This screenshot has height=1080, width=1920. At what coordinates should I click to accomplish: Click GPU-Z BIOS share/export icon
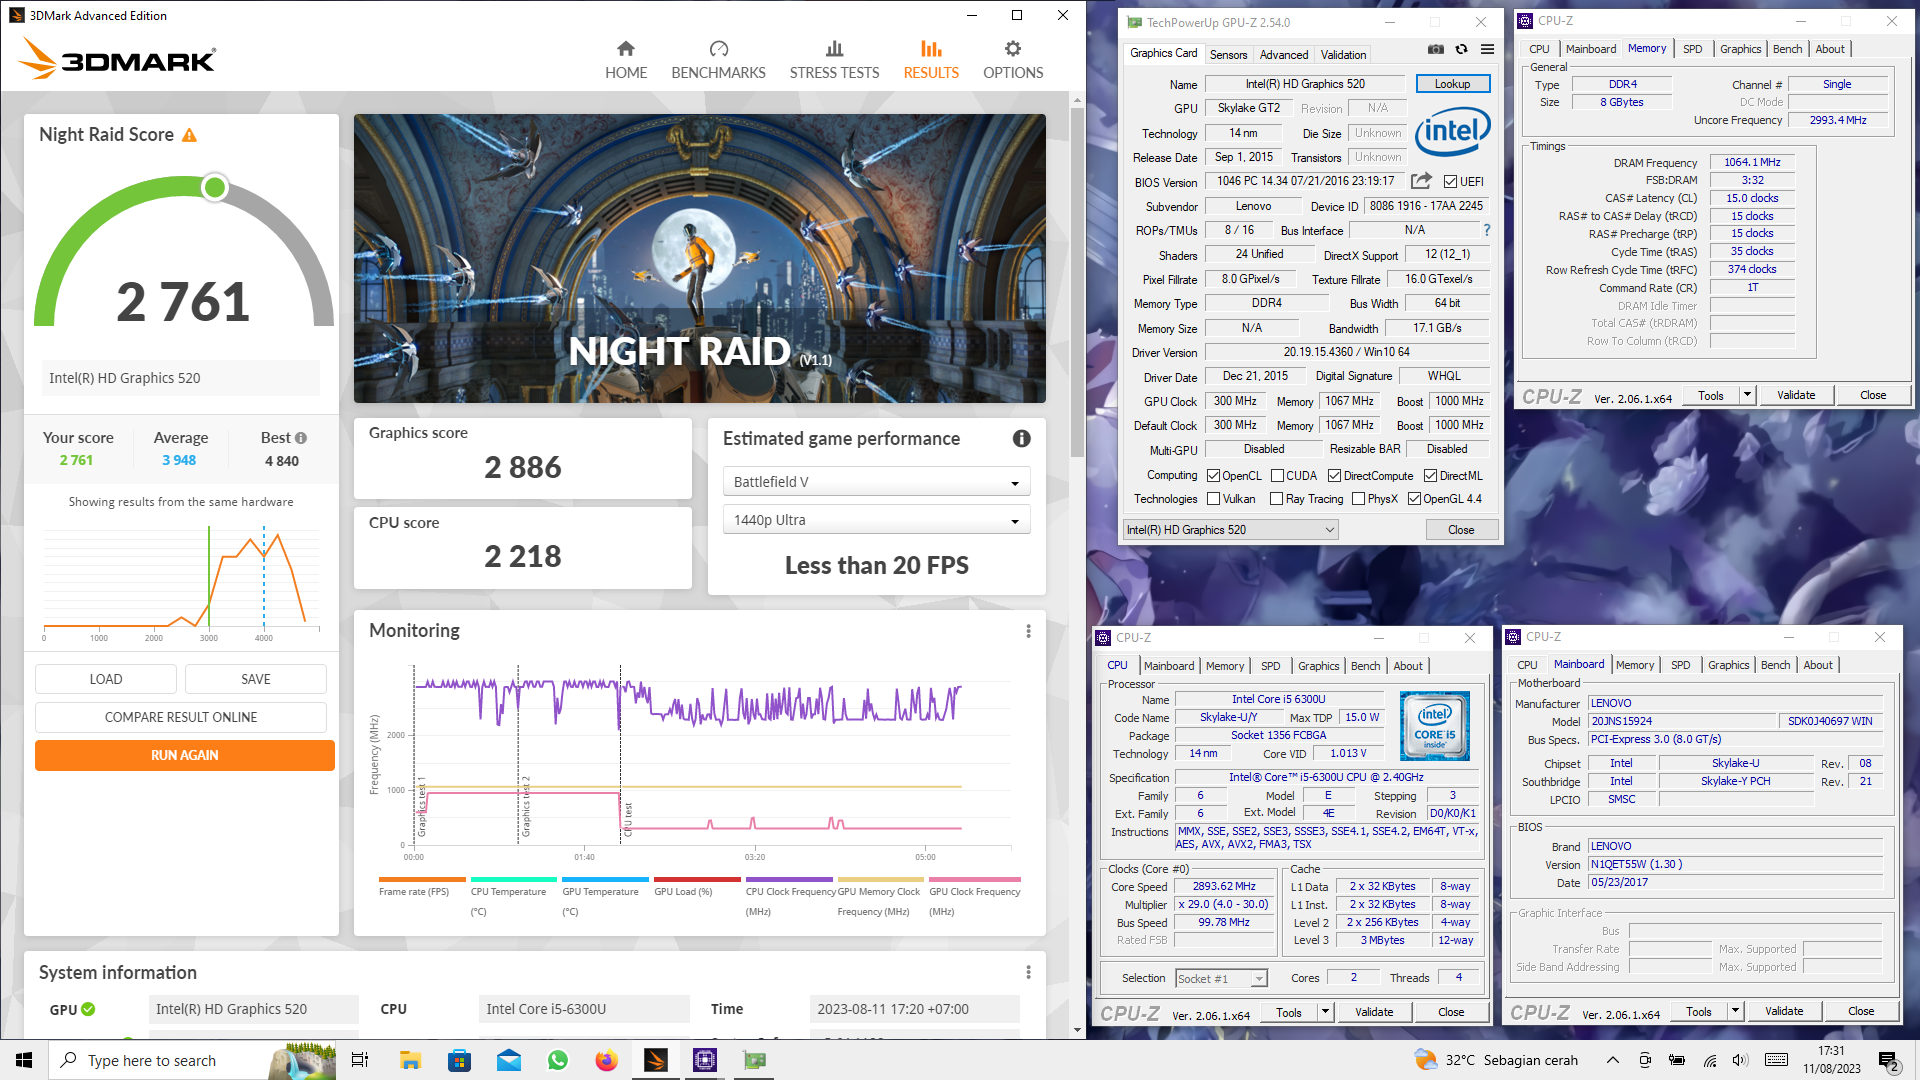[x=1421, y=181]
